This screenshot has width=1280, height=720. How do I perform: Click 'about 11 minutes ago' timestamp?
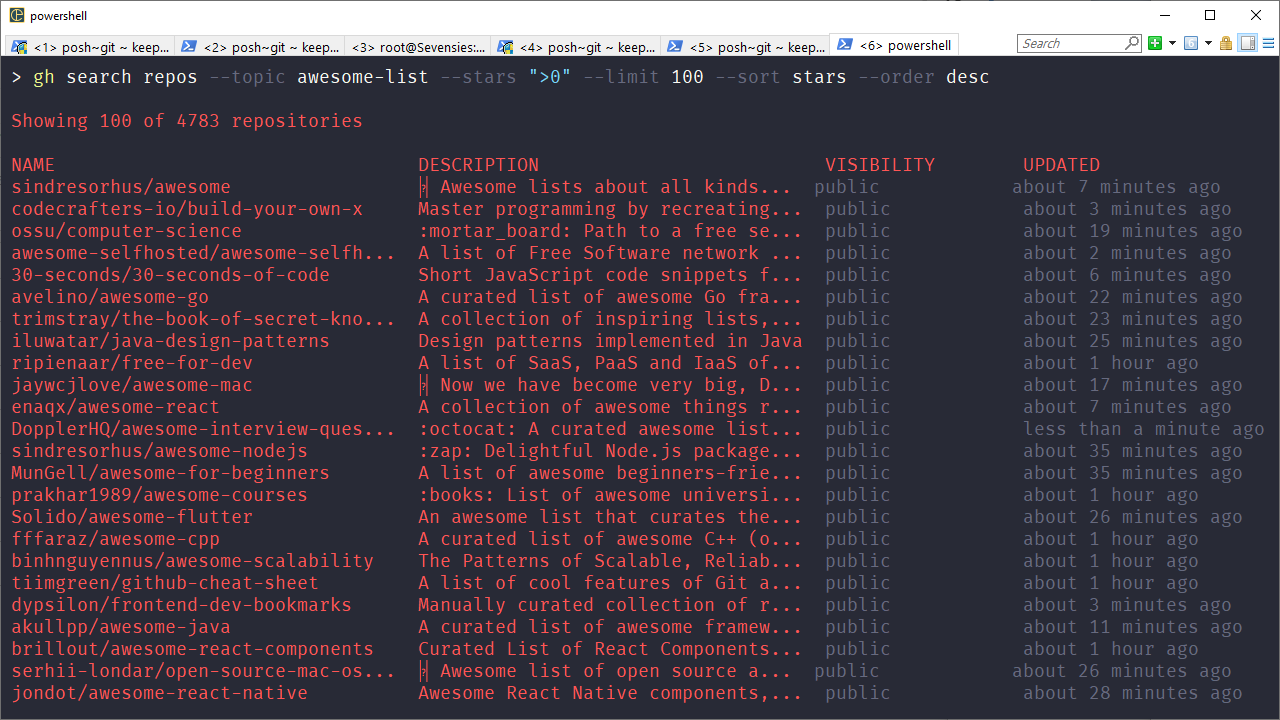click(x=1133, y=627)
